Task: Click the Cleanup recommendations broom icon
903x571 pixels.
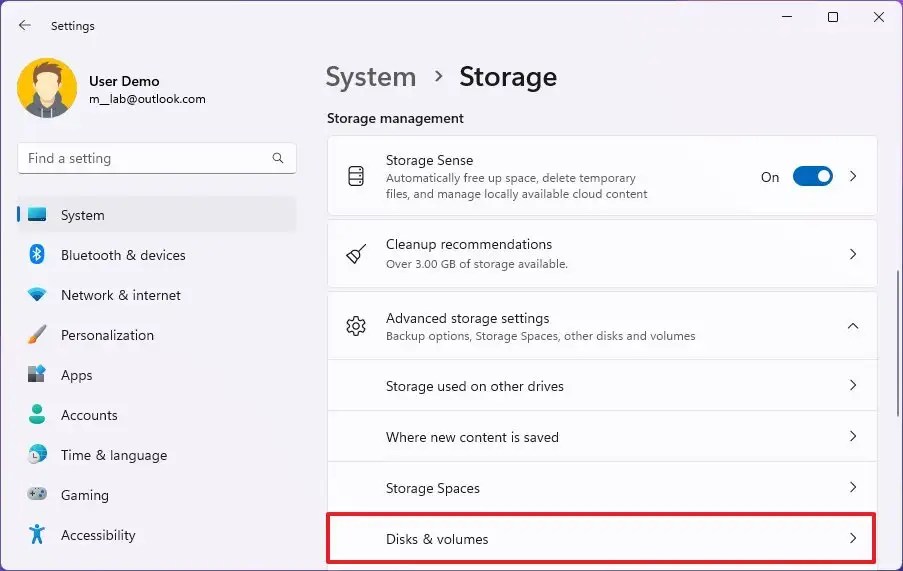Action: tap(356, 254)
